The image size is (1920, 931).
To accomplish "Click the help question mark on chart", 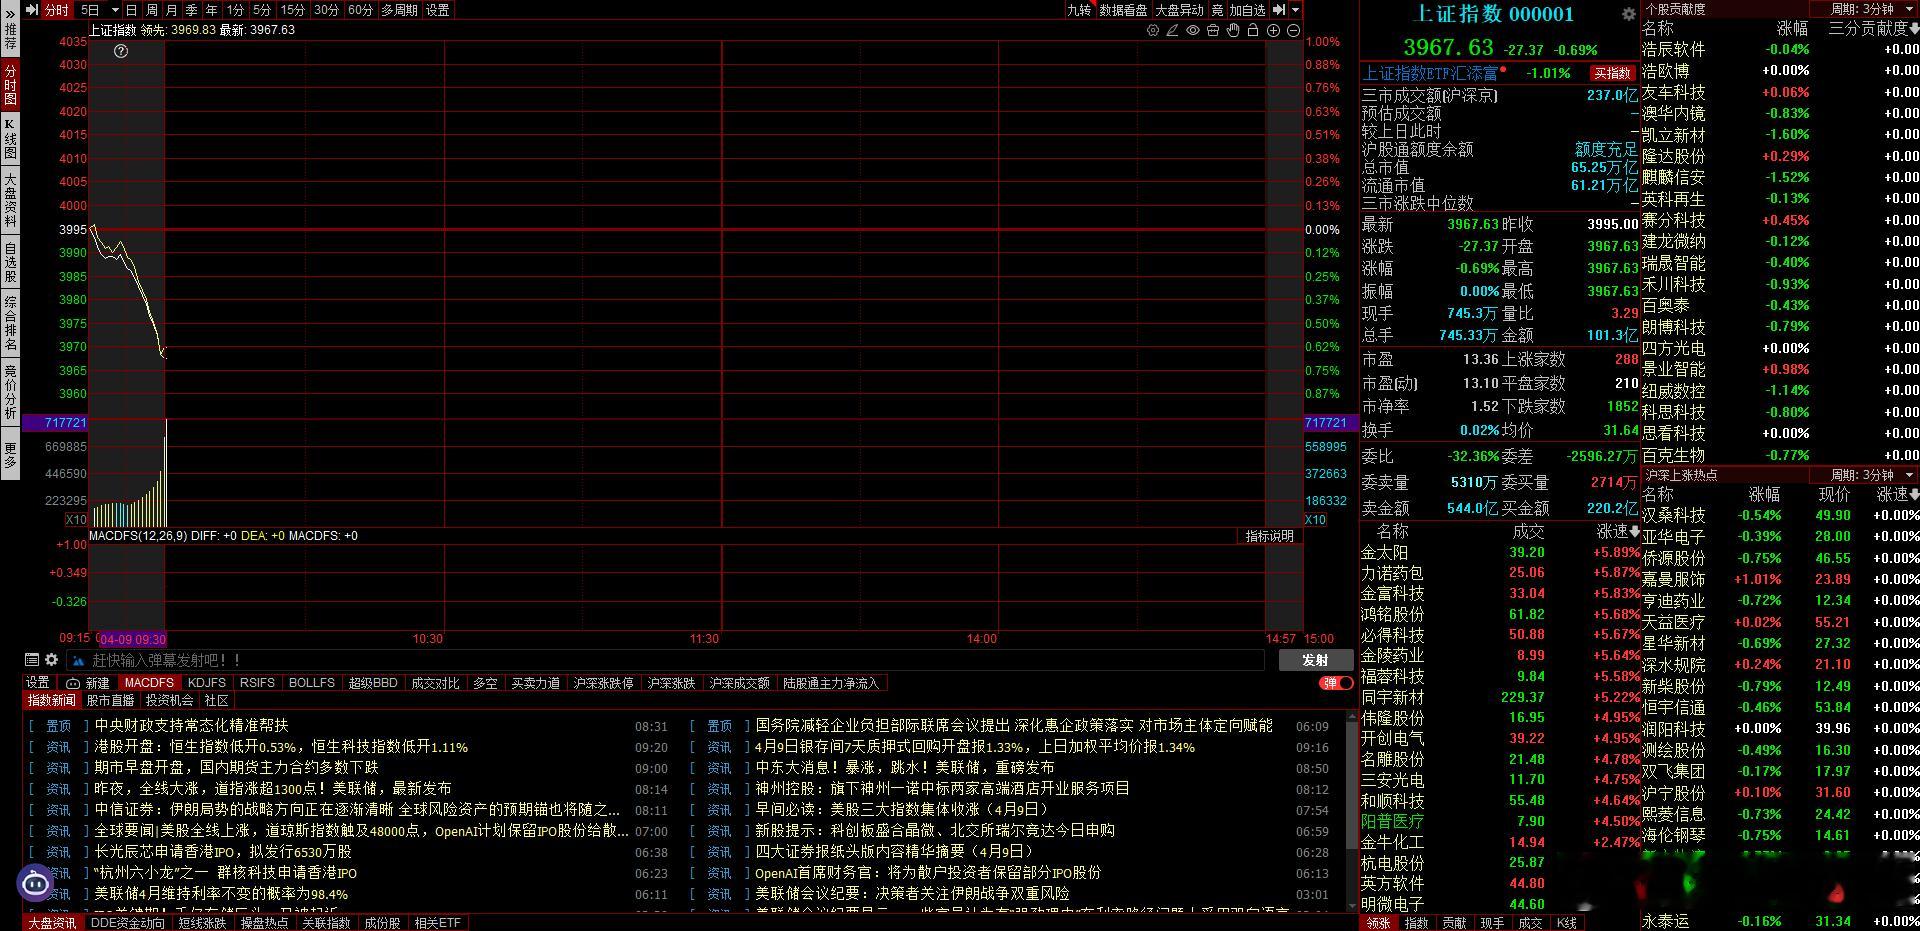I will click(121, 51).
